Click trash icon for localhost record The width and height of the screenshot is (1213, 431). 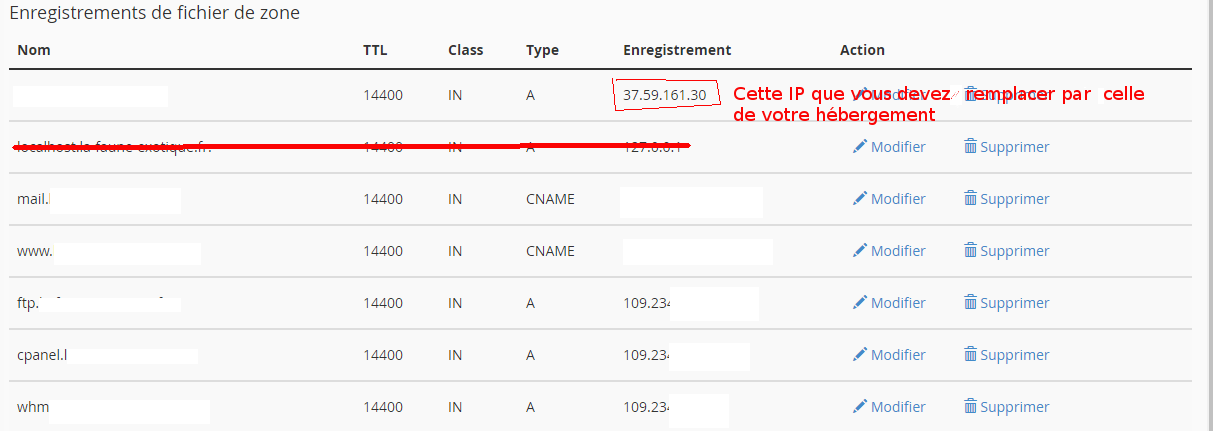point(969,146)
